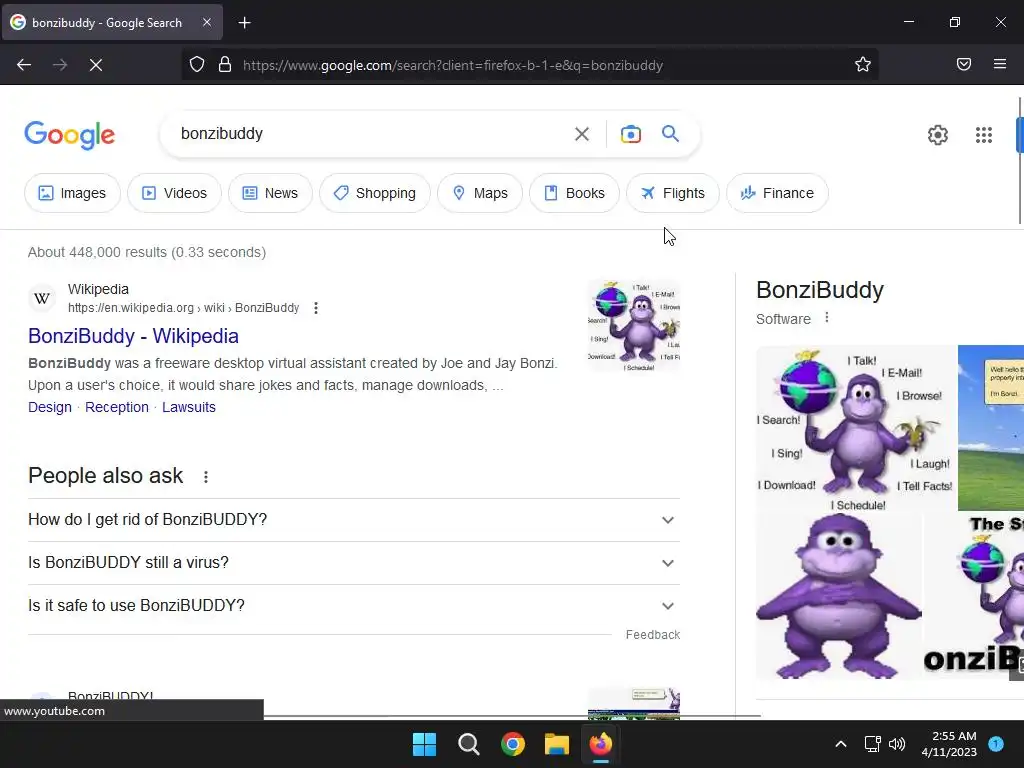Click the Wikipedia W favicon
Image resolution: width=1024 pixels, height=768 pixels.
coord(42,298)
